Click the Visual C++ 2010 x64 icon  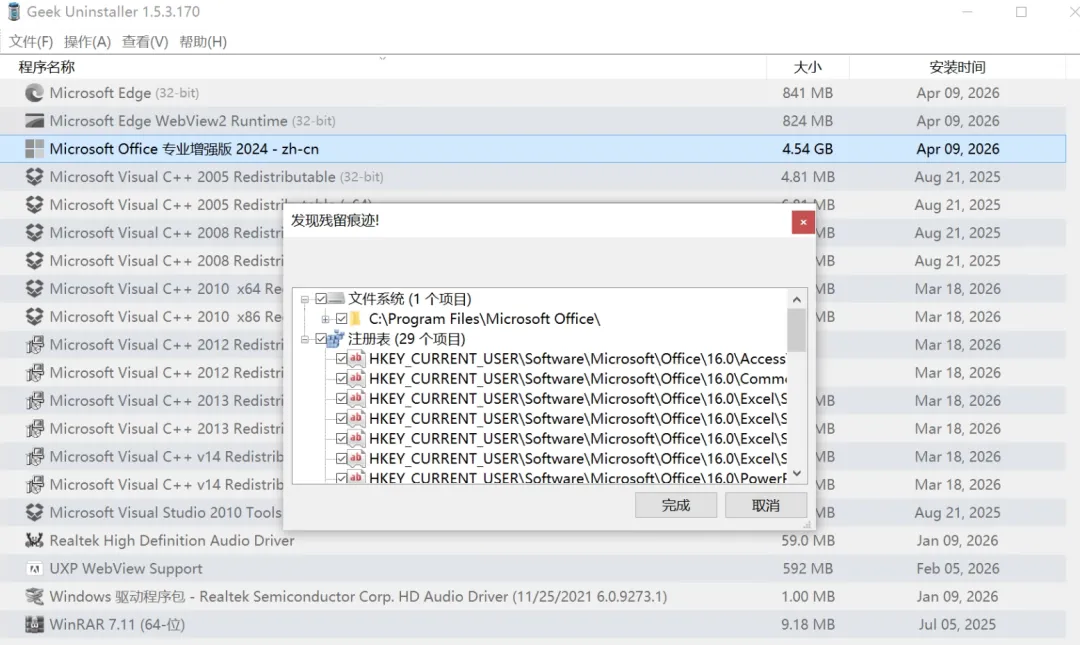[x=34, y=289]
